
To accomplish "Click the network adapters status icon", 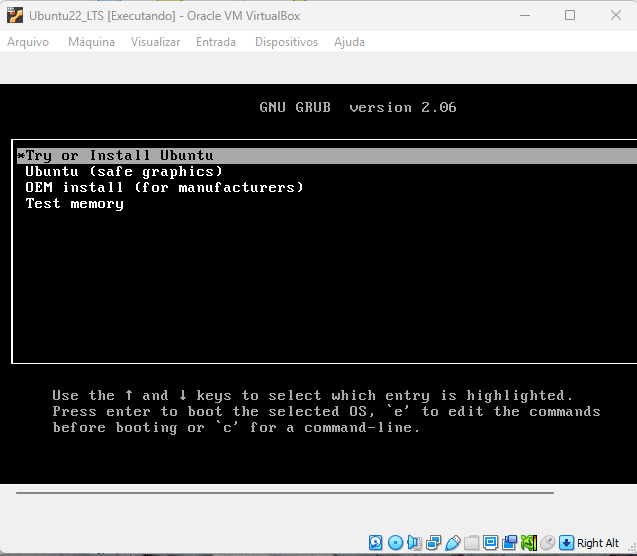I will [x=433, y=543].
